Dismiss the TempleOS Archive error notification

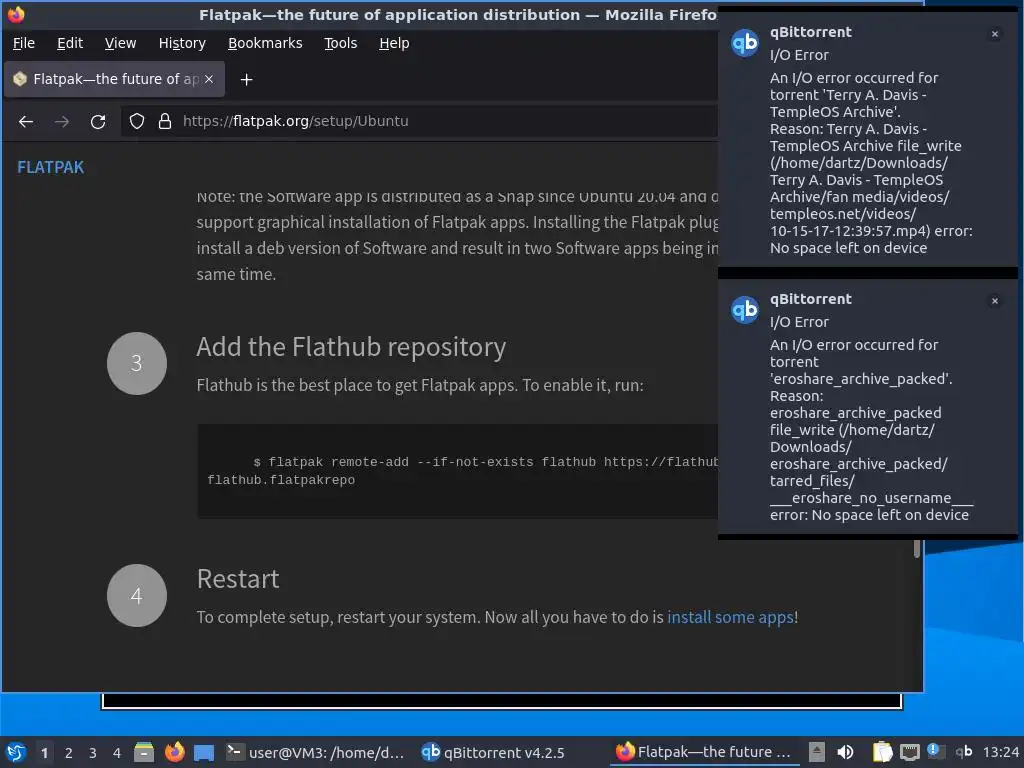[995, 34]
